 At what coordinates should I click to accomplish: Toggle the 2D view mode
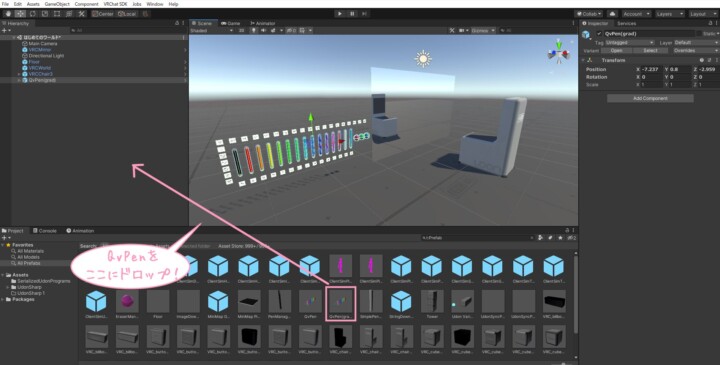[x=242, y=30]
